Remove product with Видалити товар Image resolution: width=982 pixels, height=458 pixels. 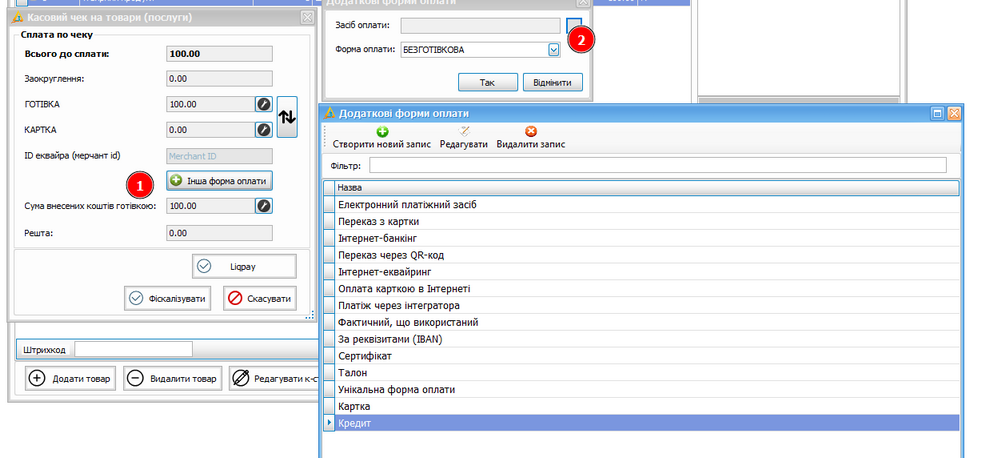(x=173, y=378)
